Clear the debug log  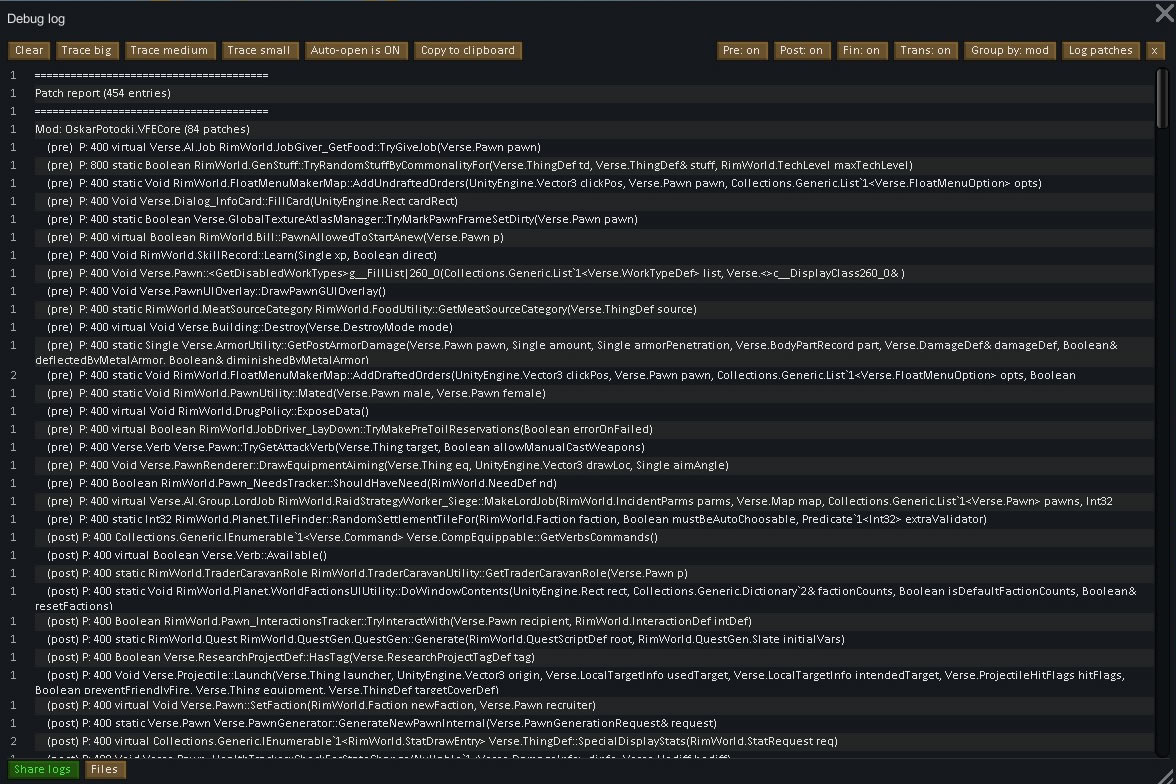click(x=29, y=50)
